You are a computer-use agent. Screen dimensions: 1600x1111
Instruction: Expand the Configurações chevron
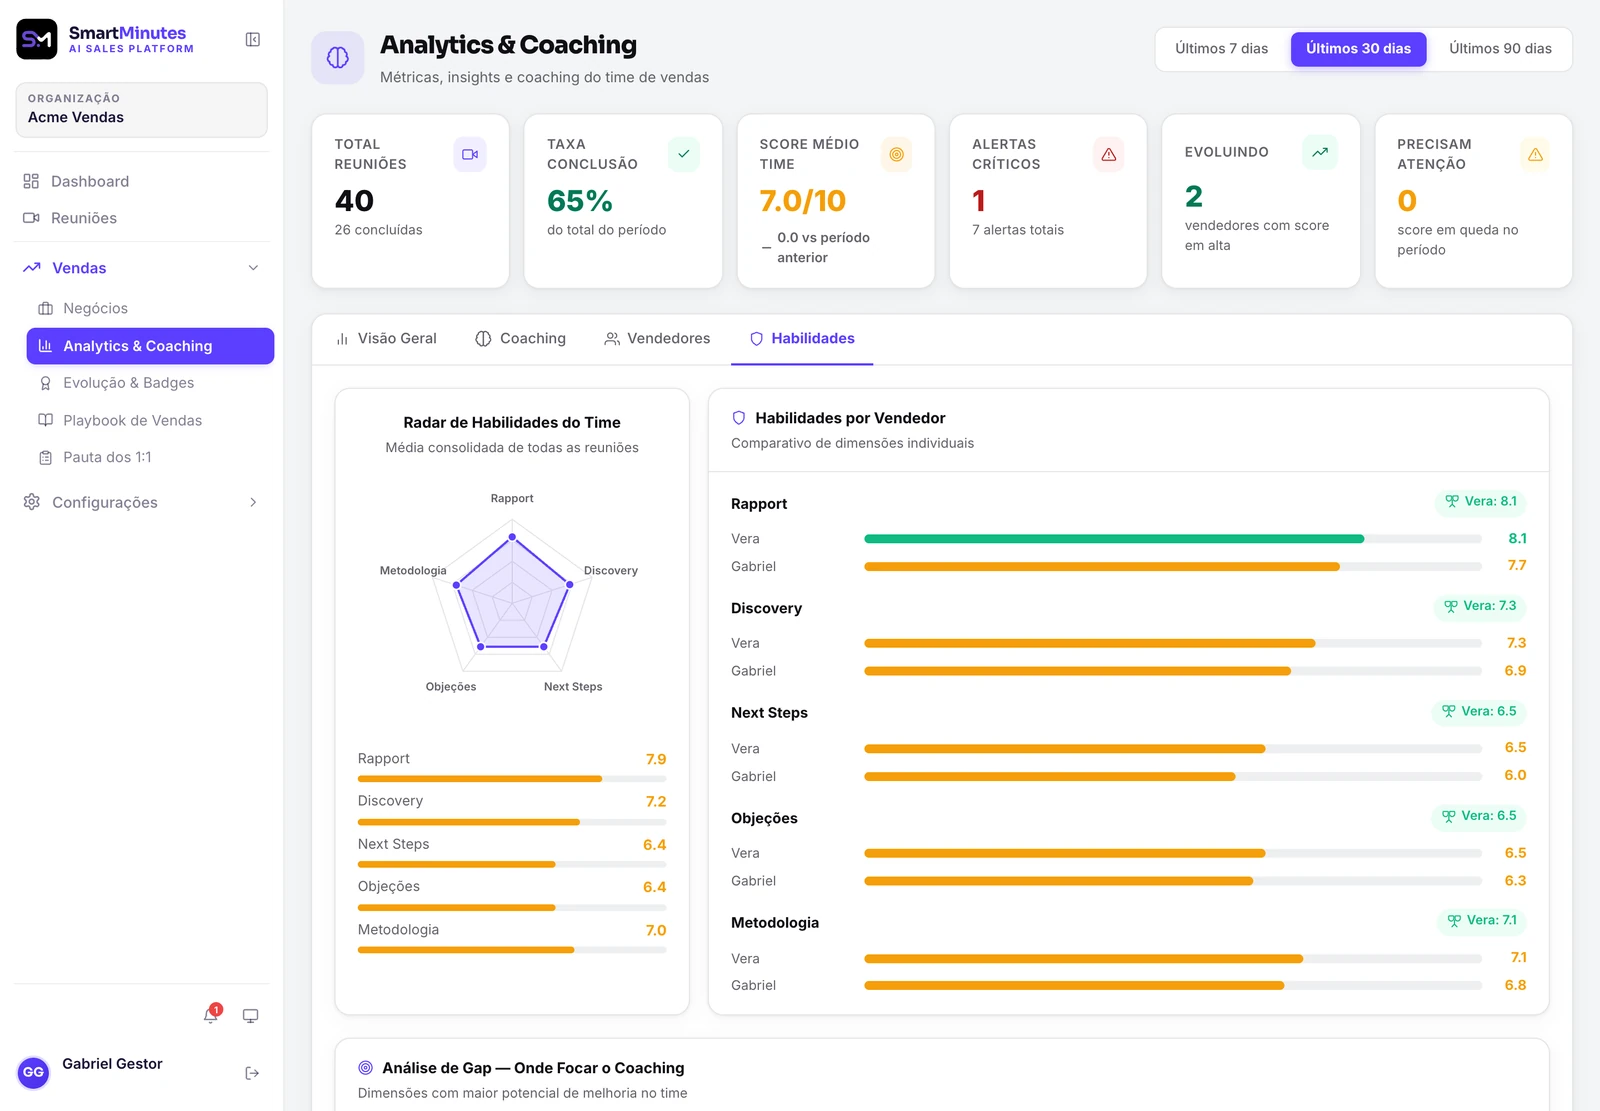coord(253,502)
